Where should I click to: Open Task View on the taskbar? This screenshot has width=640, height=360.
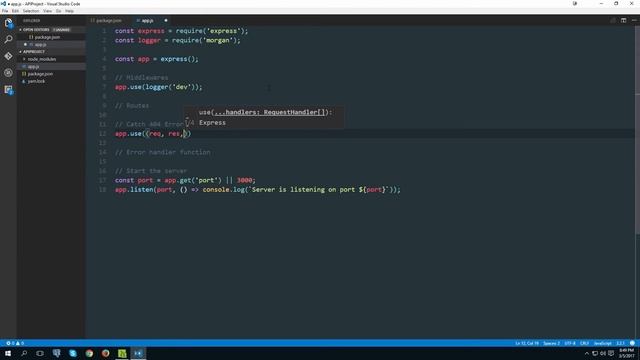(40, 353)
